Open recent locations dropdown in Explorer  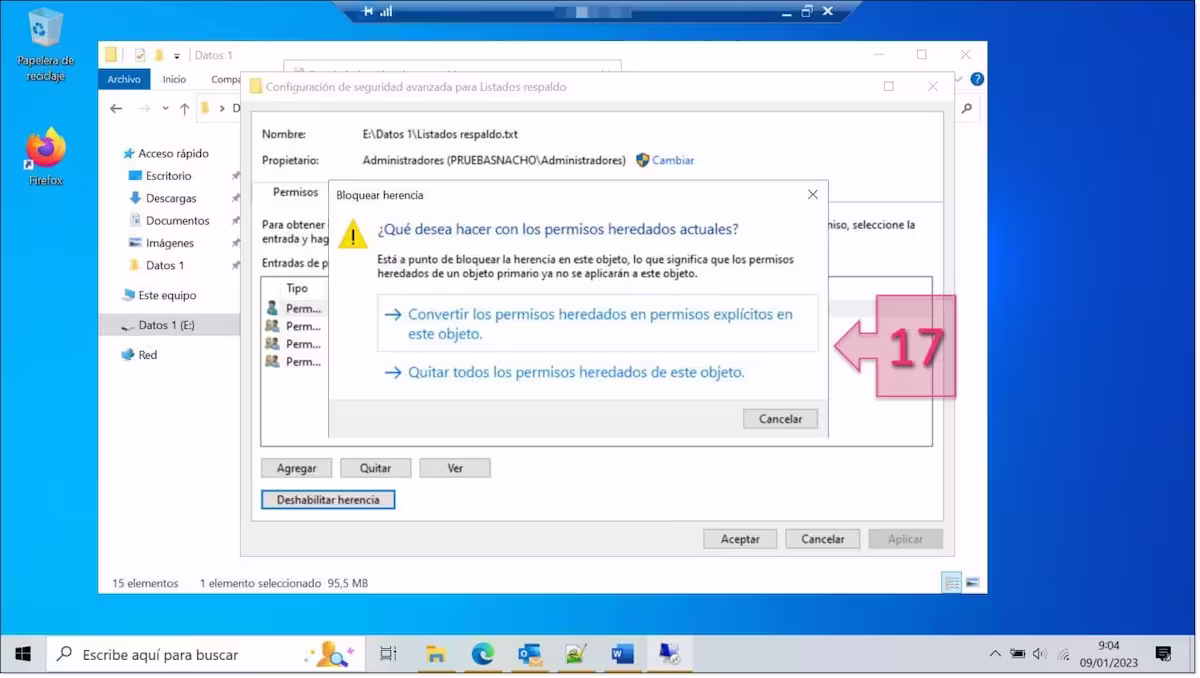click(165, 108)
